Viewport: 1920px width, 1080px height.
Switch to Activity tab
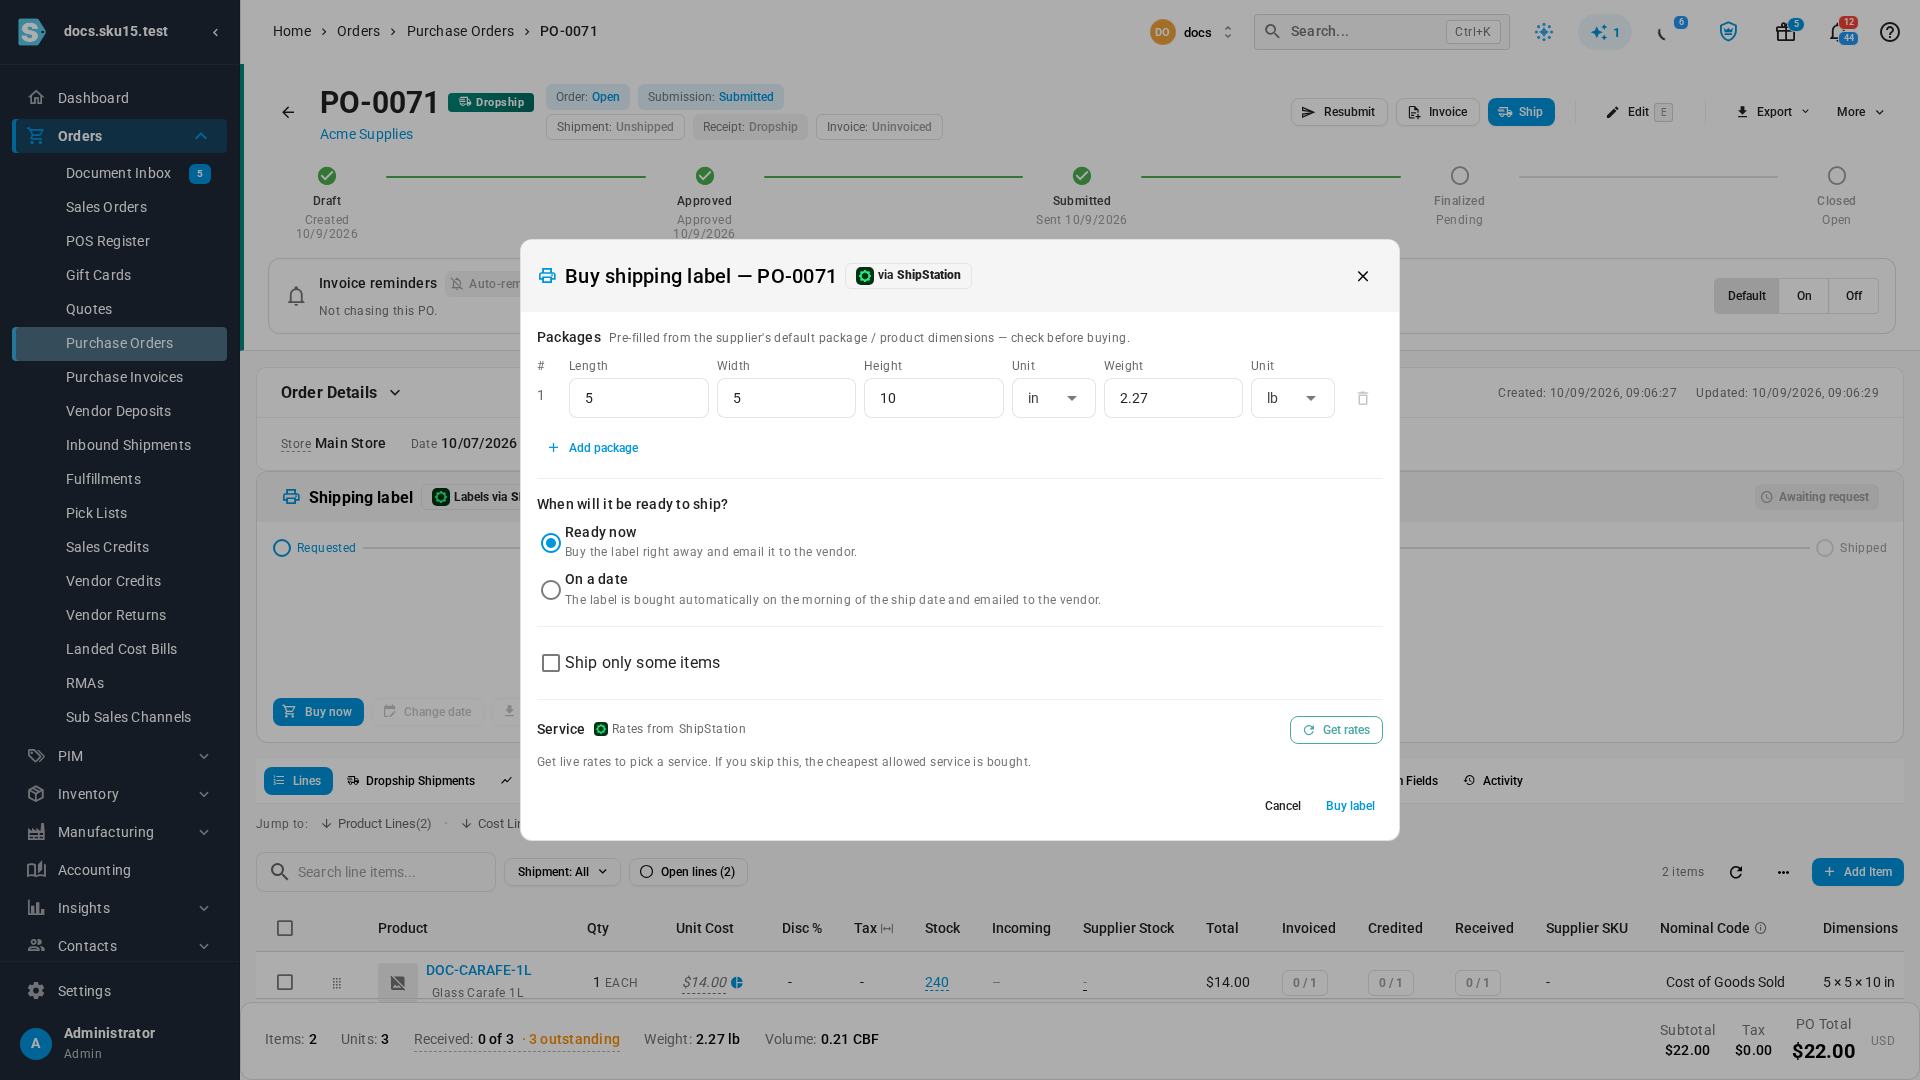1493,781
